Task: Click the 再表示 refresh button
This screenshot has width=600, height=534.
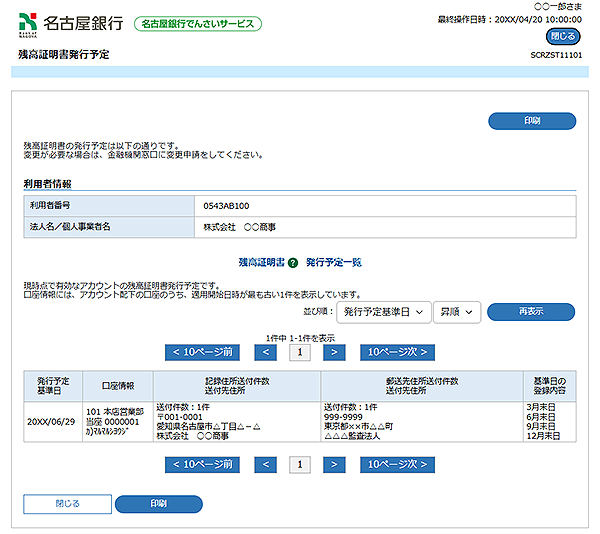Action: coord(530,312)
